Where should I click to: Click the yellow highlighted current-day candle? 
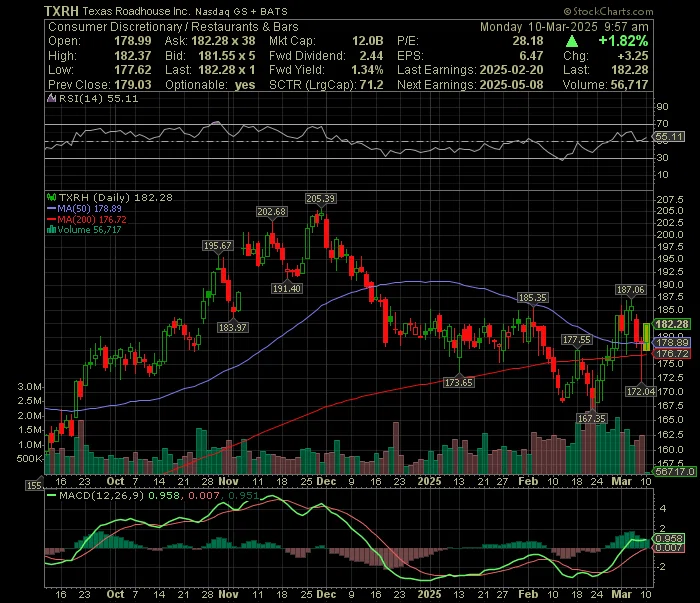coord(646,337)
